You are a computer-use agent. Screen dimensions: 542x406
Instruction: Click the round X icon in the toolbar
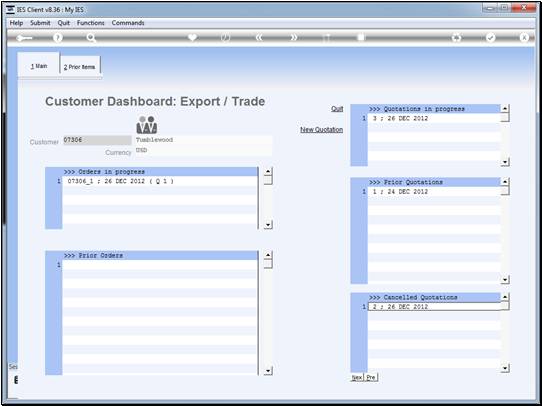524,38
